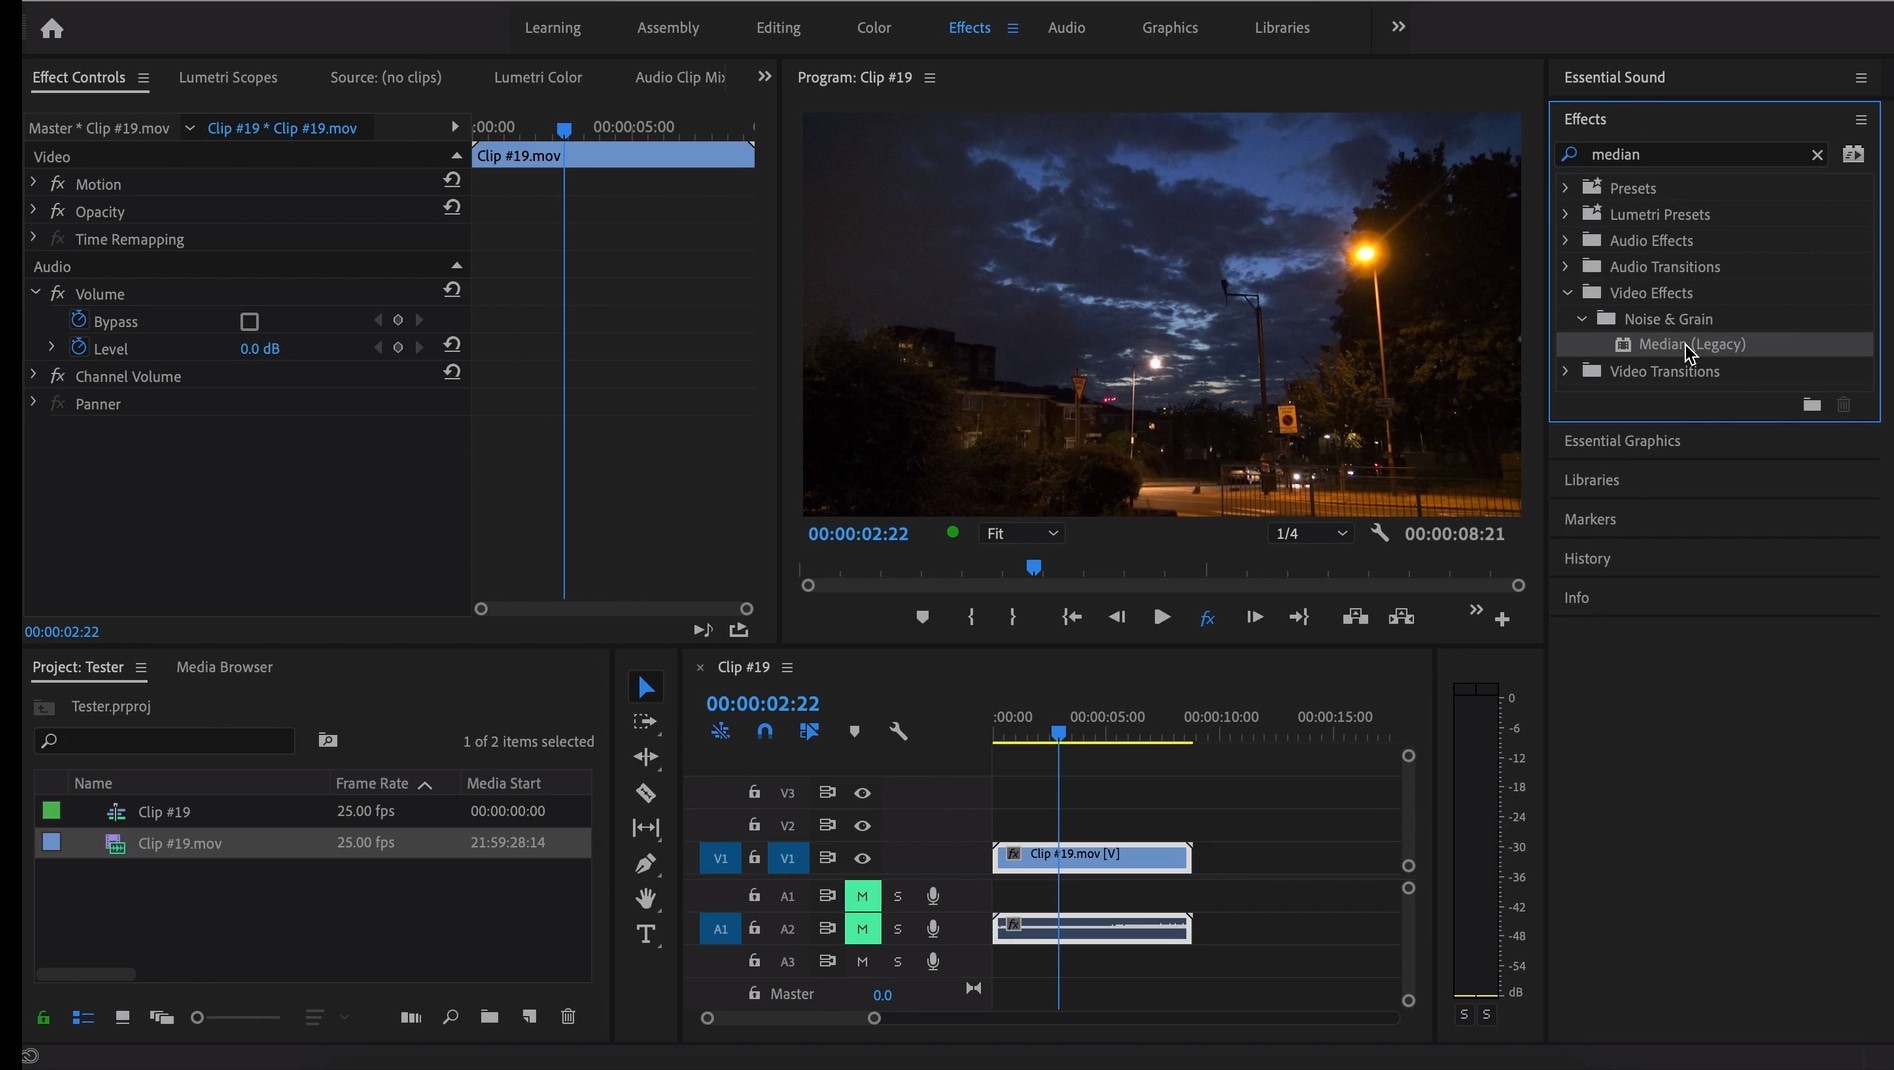Click the Home icon
The width and height of the screenshot is (1894, 1070).
pos(52,28)
